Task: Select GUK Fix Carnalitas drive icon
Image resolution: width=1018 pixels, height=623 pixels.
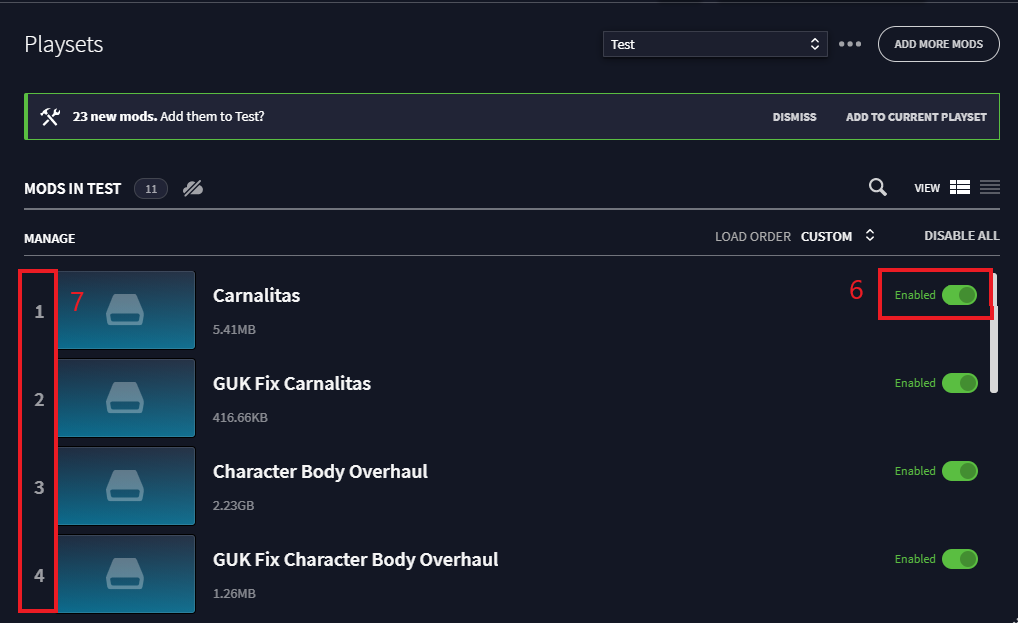Action: point(125,398)
